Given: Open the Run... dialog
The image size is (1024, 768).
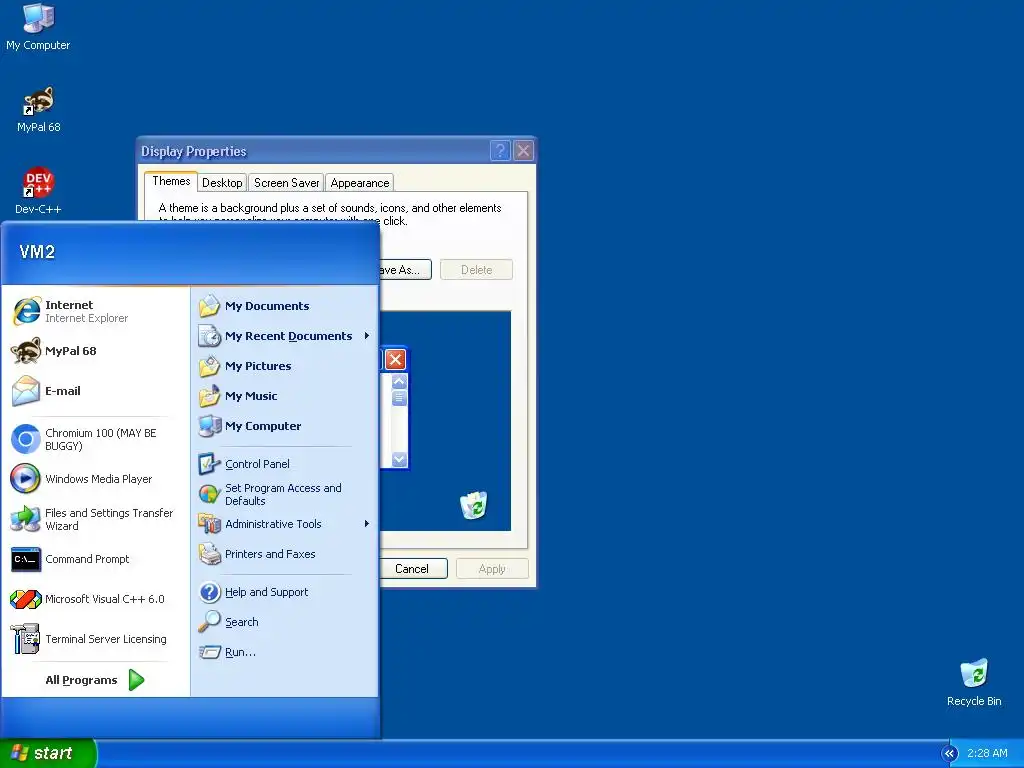Looking at the screenshot, I should point(285,652).
